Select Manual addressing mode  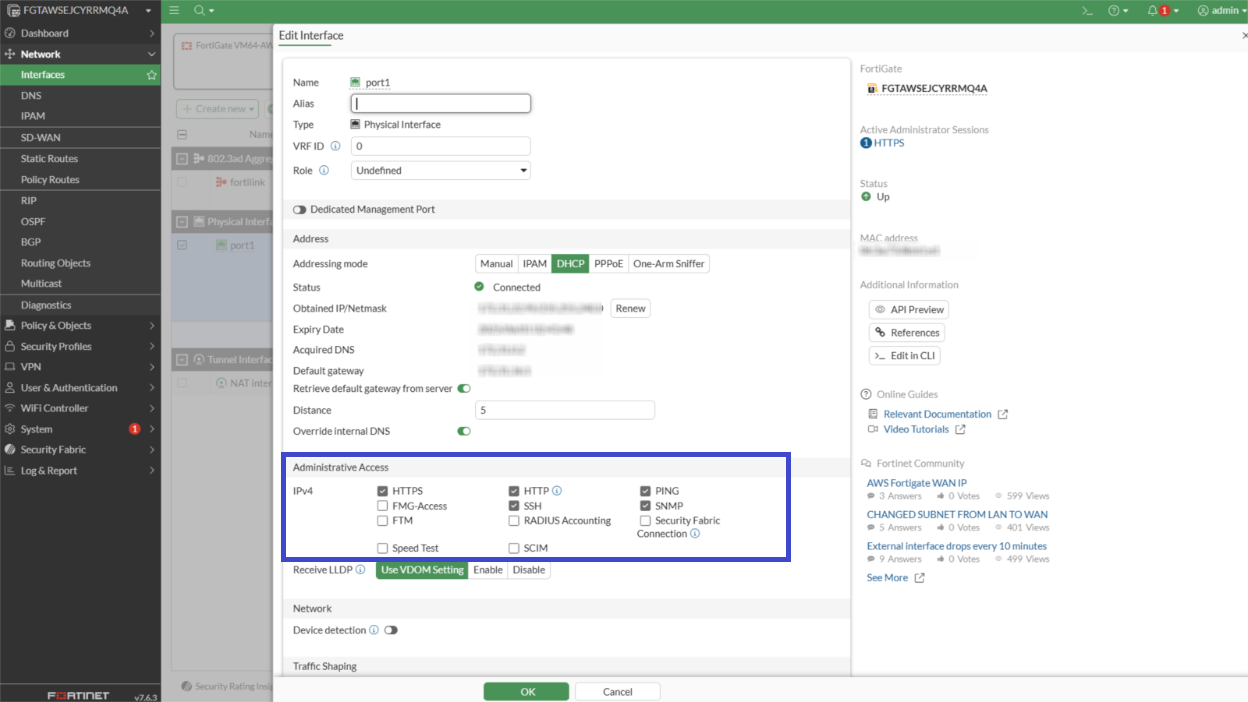click(496, 264)
